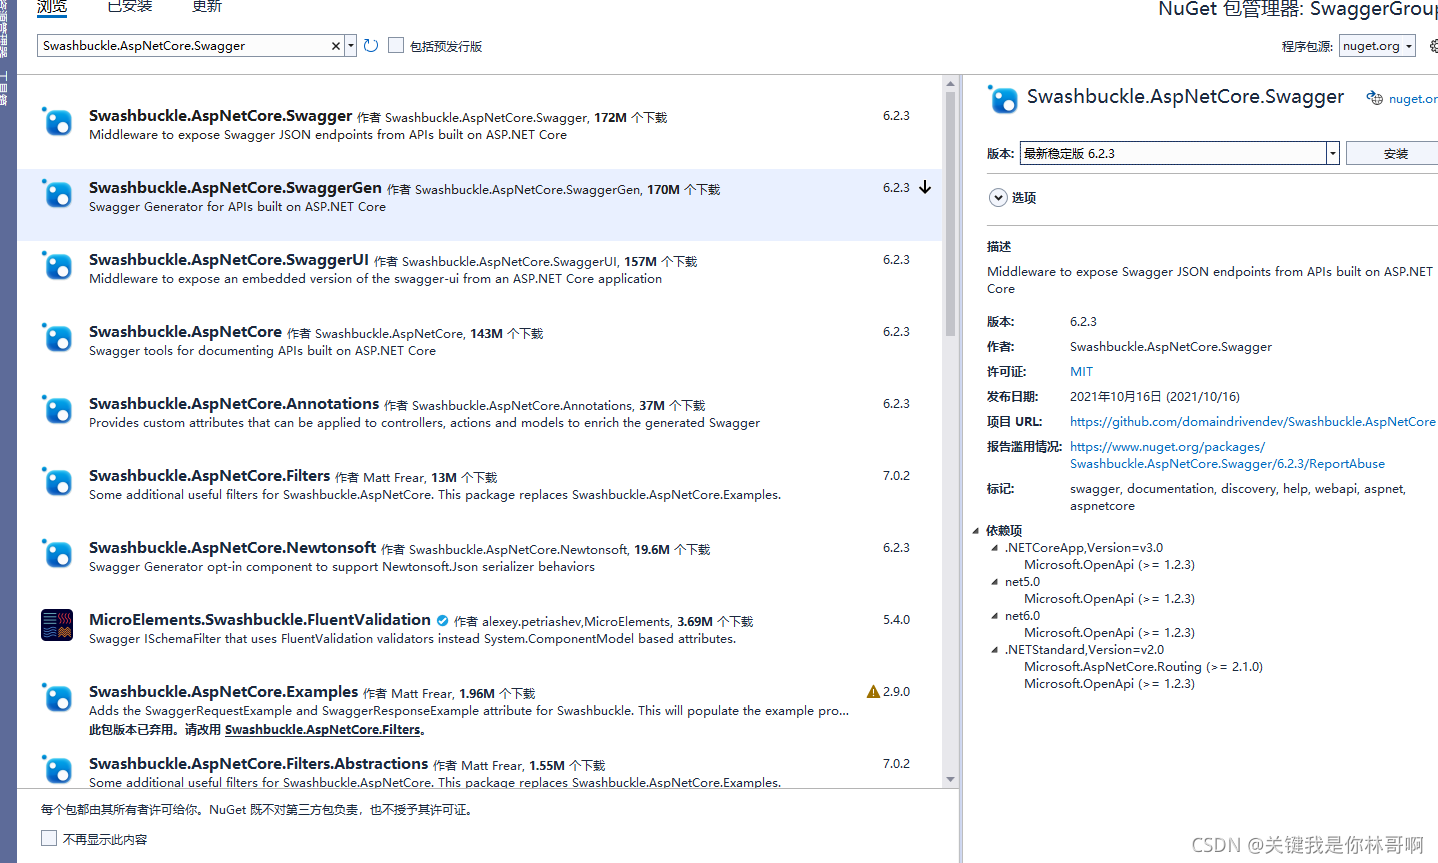1438x863 pixels.
Task: Click the Swashbuckle.AspNetCore.SwaggerUI package icon
Action: (57, 266)
